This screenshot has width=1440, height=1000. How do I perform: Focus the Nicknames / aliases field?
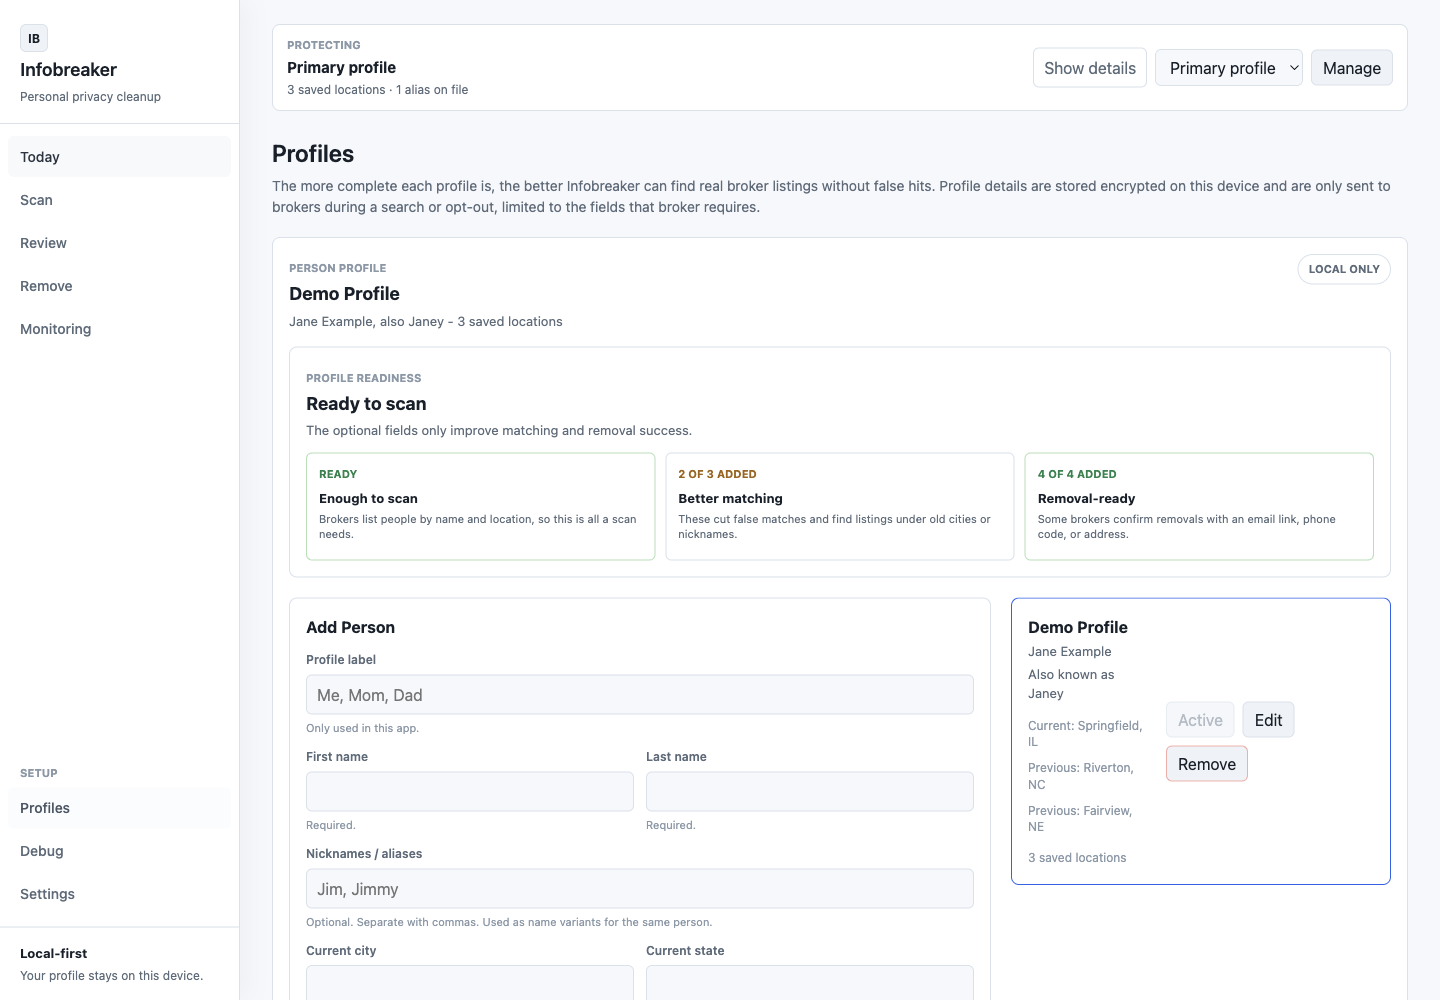(x=640, y=889)
